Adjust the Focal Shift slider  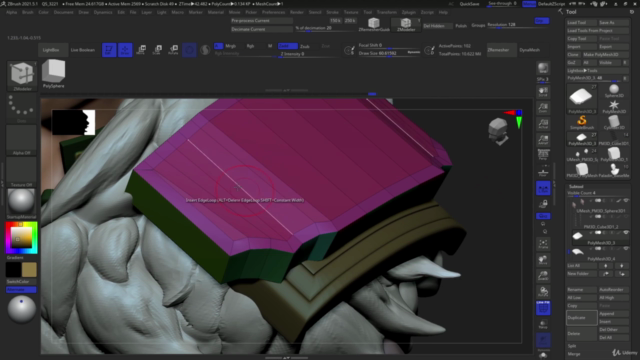[389, 45]
